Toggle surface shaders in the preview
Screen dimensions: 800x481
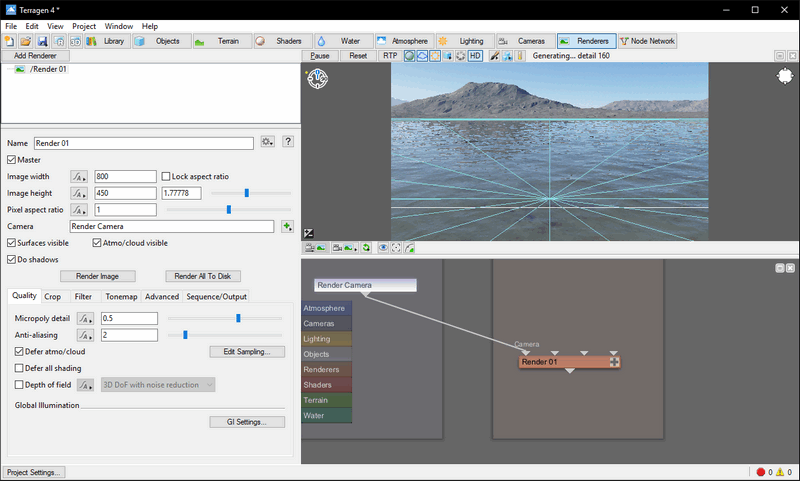pyautogui.click(x=409, y=56)
